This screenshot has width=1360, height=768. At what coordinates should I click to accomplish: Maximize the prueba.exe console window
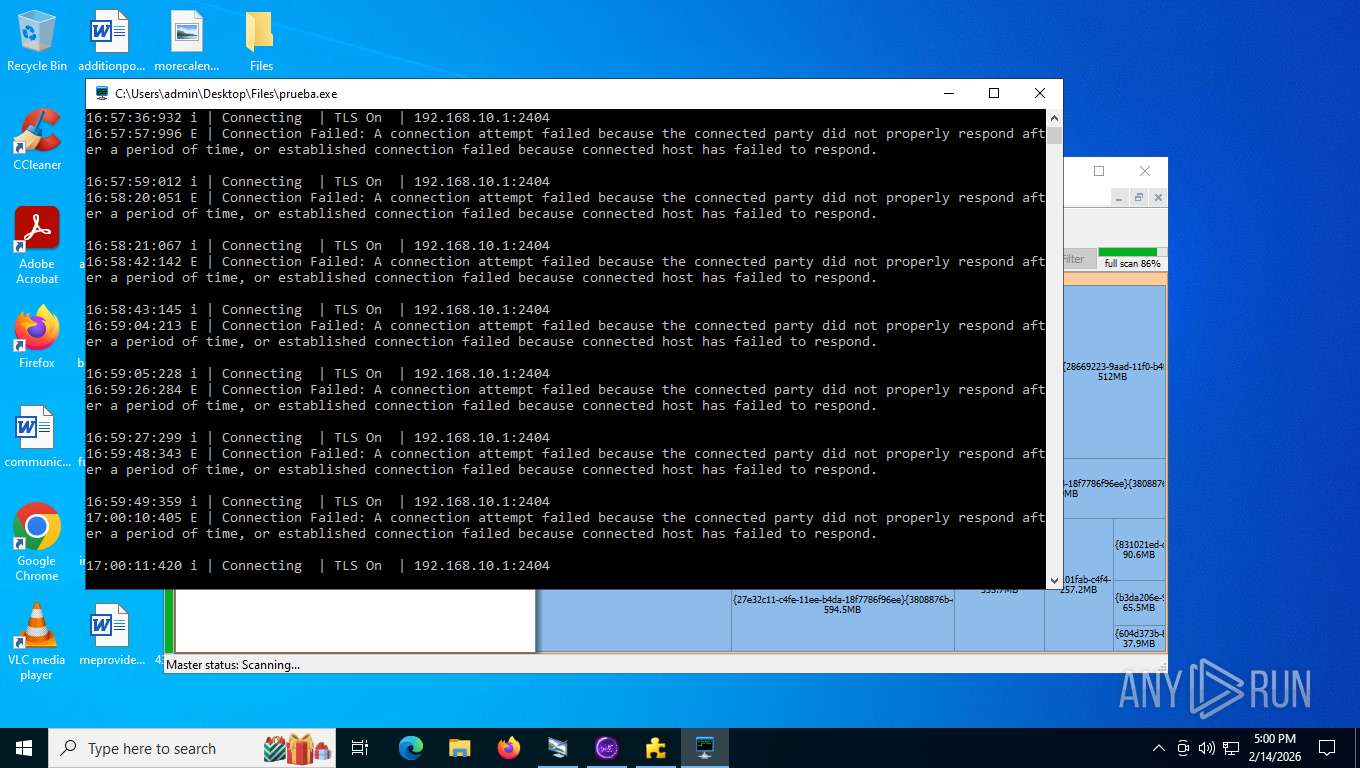tap(994, 93)
